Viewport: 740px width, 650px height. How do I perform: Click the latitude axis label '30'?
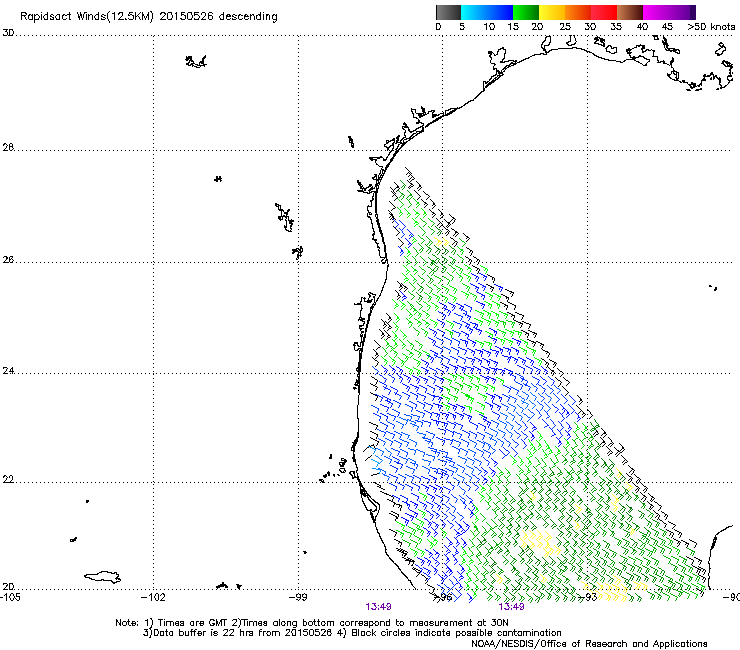click(8, 33)
